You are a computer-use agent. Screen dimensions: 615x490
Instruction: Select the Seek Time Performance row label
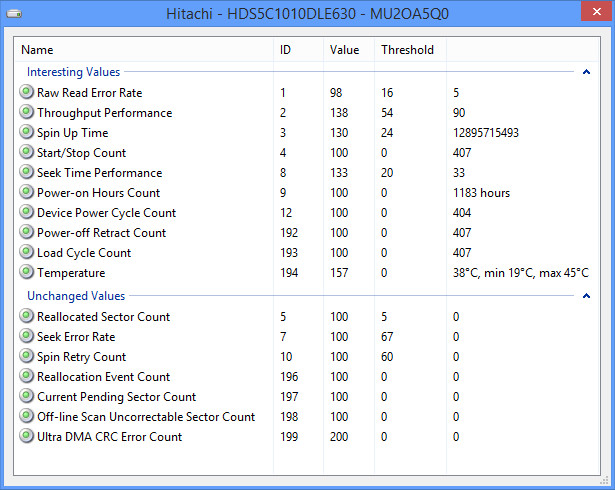click(100, 173)
